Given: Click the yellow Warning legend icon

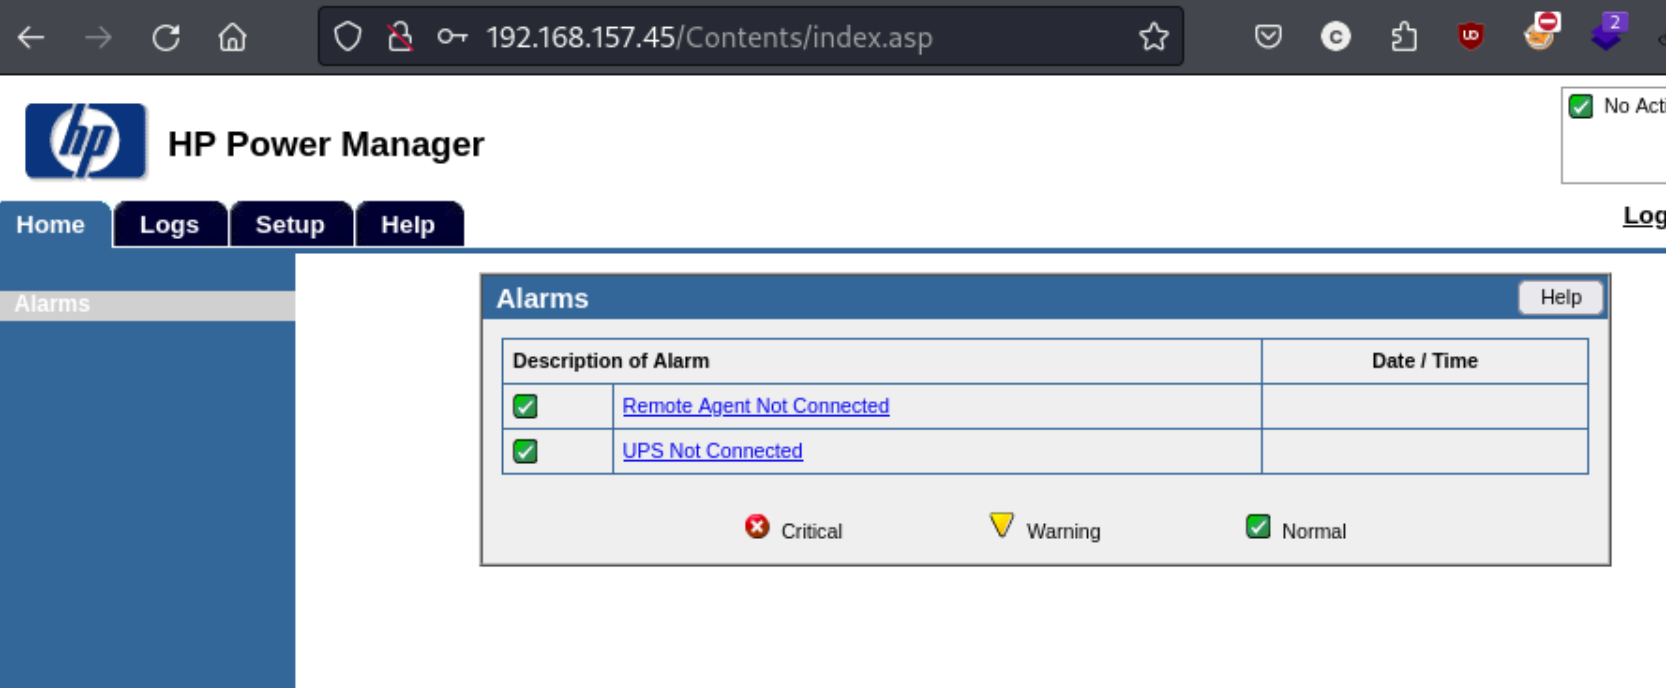Looking at the screenshot, I should pyautogui.click(x=1001, y=526).
